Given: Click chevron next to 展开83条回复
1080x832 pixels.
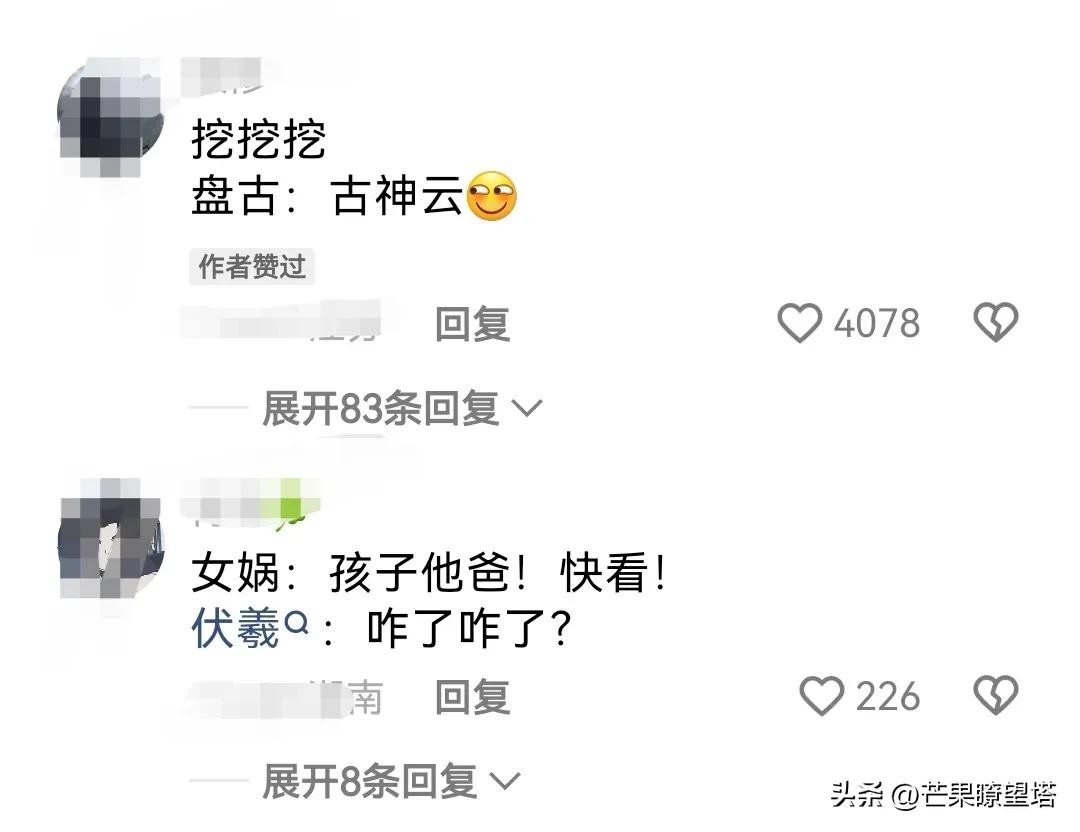Looking at the screenshot, I should (528, 408).
